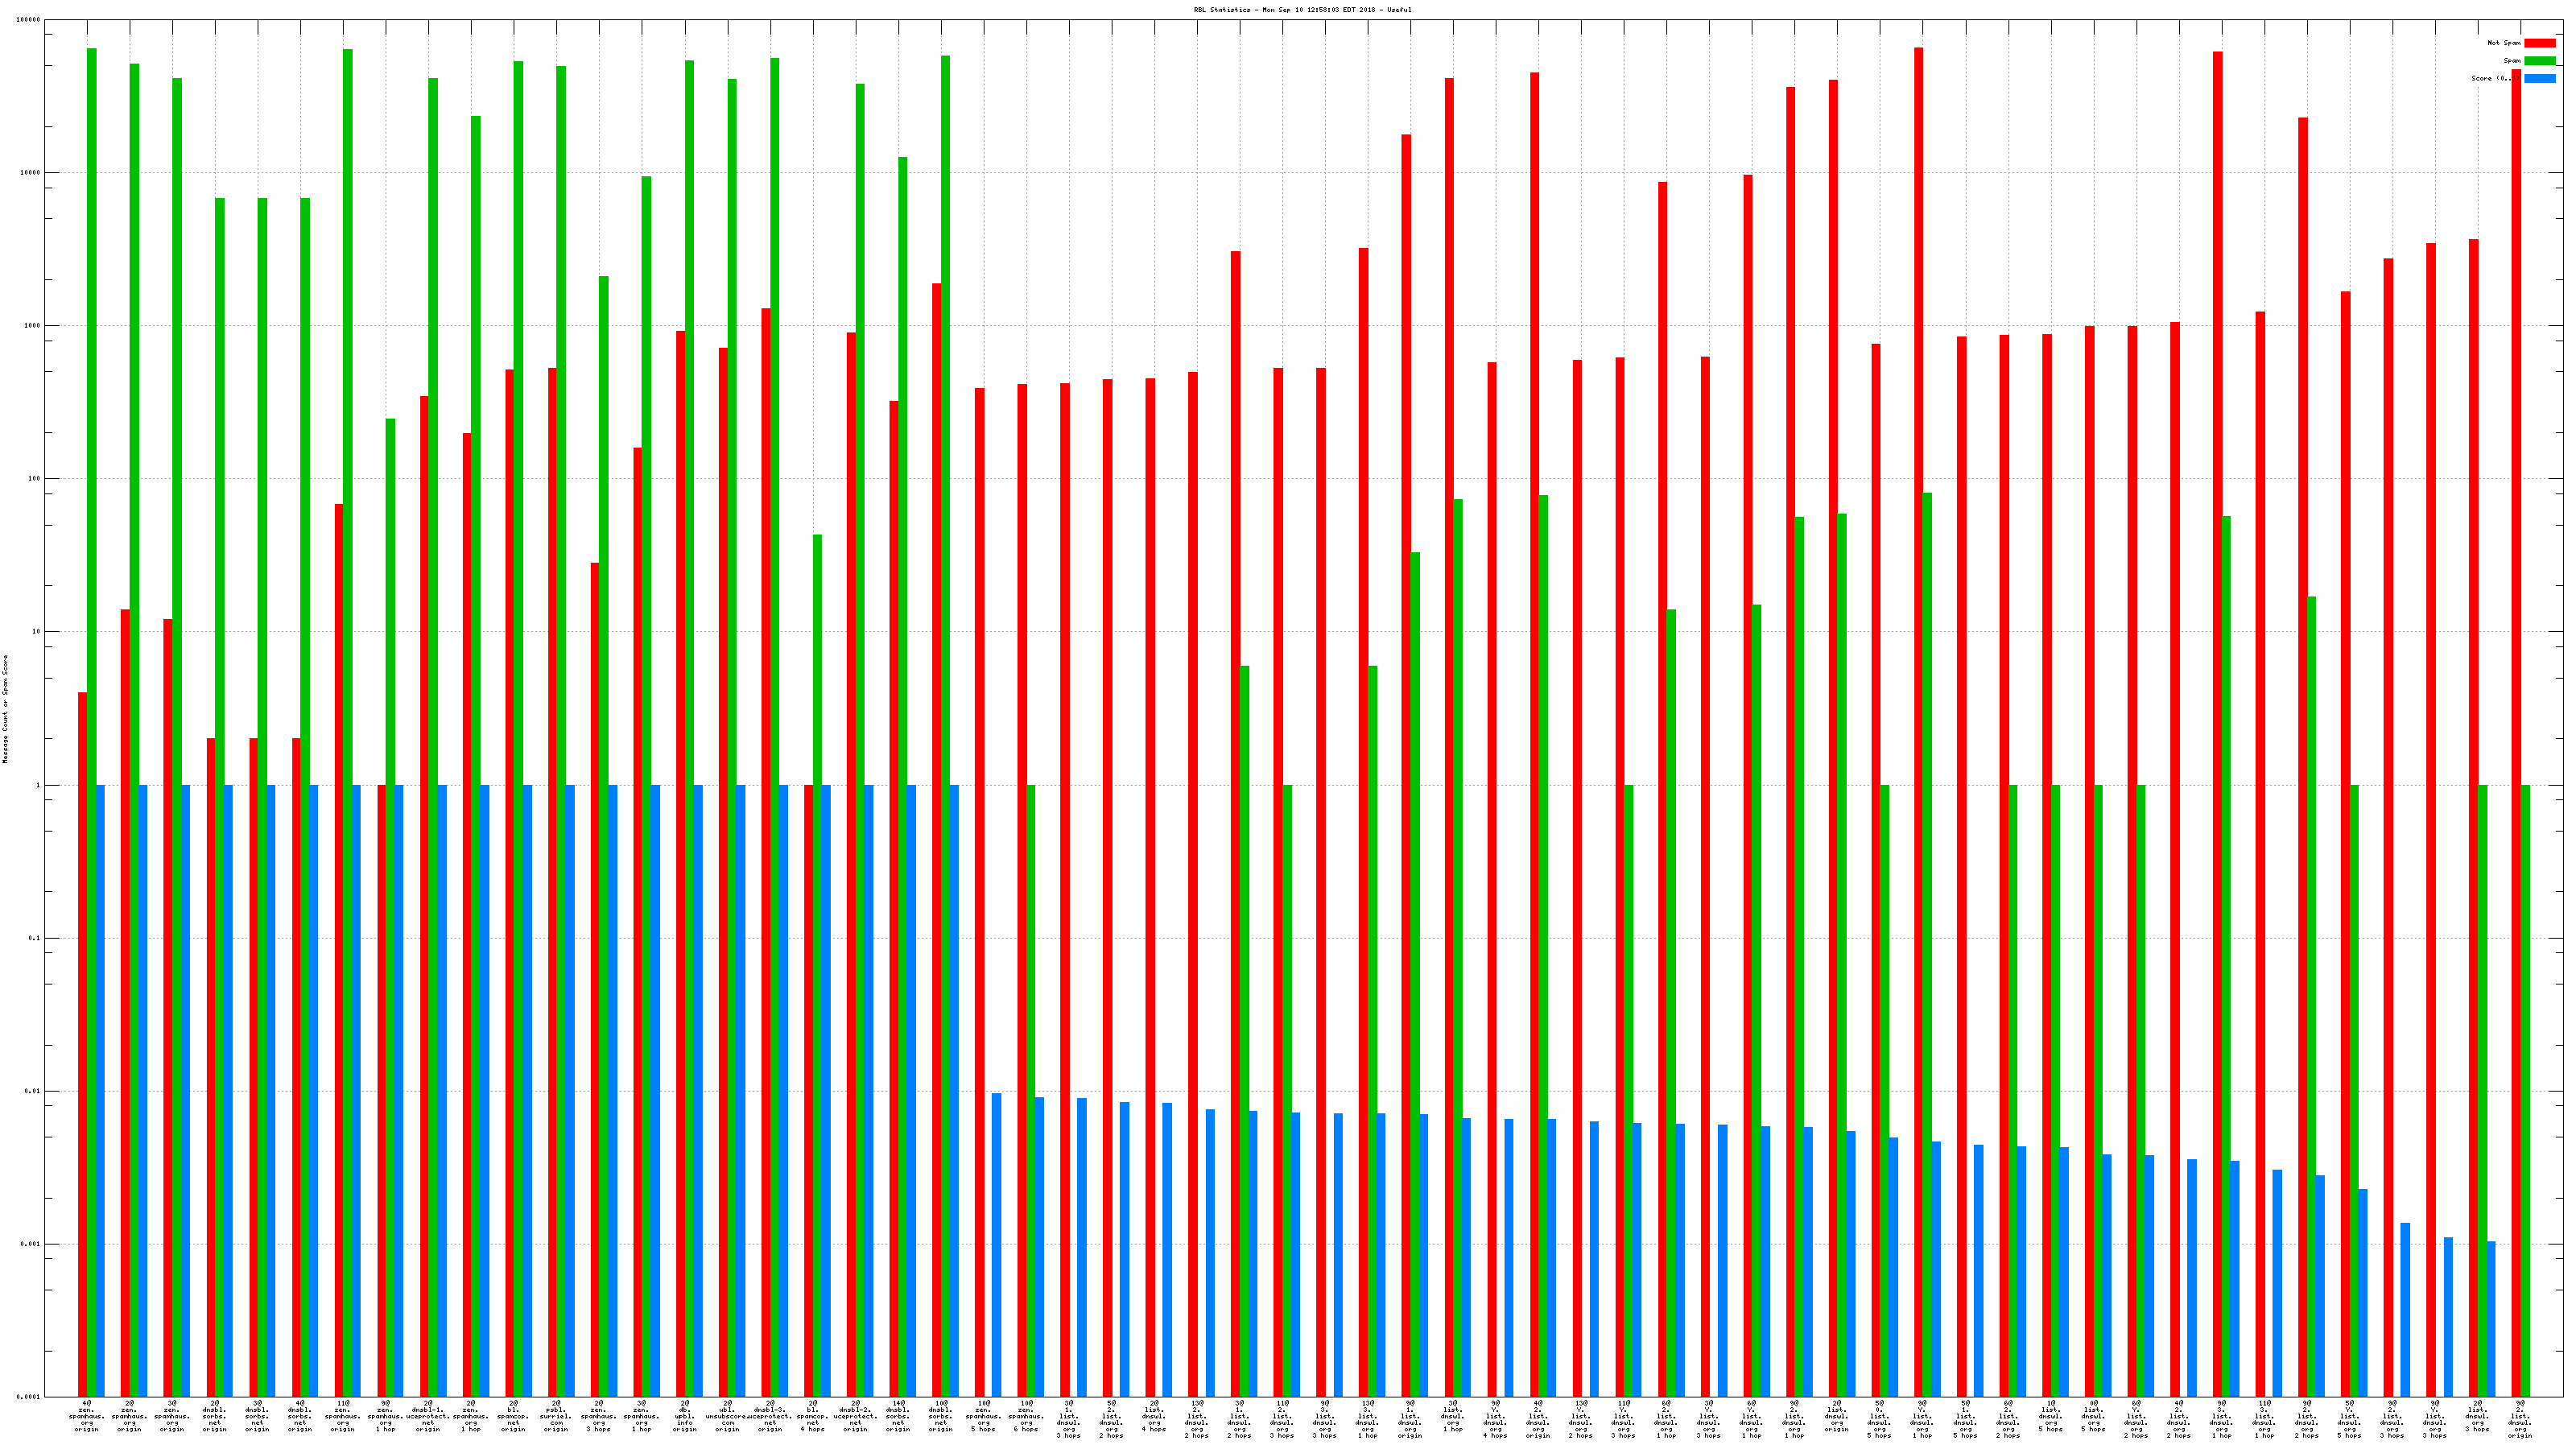The height and width of the screenshot is (1449, 2576).
Task: Click the zen.spamhaus.org 6 hops label
Action: point(1026,1416)
